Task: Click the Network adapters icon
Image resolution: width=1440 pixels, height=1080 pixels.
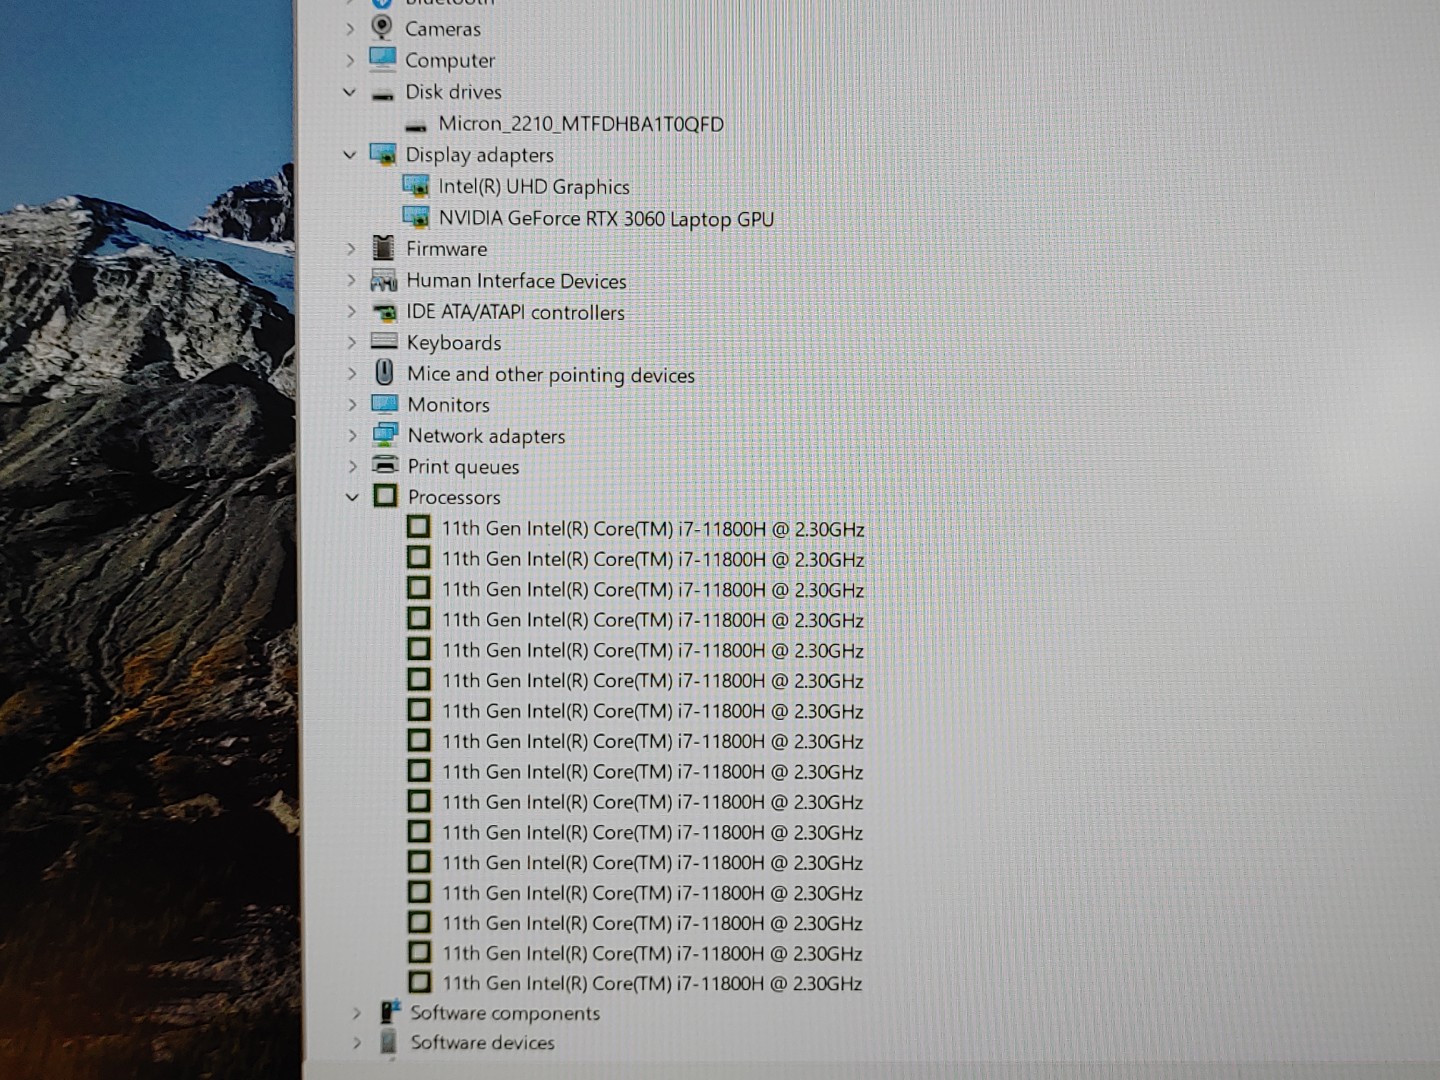Action: (385, 435)
